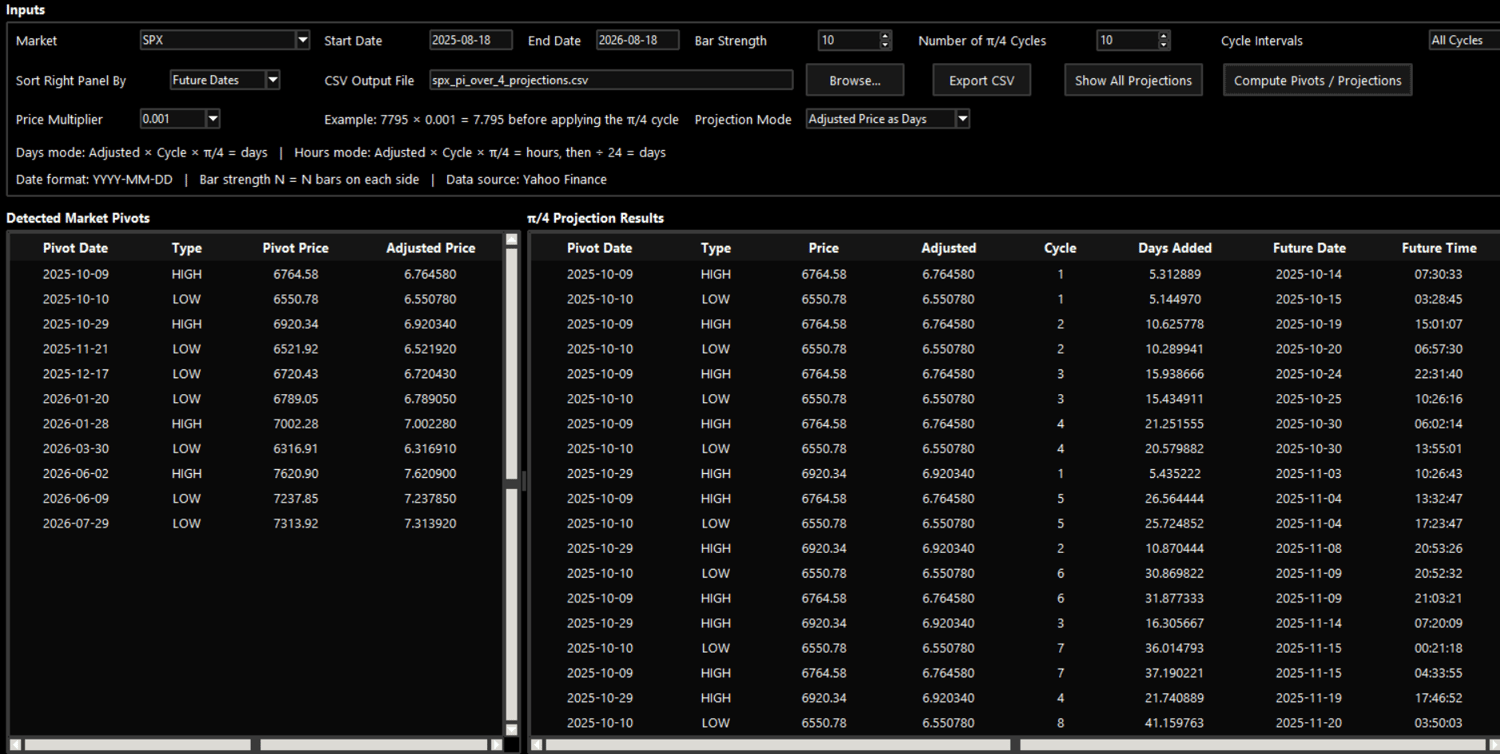Select pivot row dated 2025-11-21
Screen dimensions: 1500x754
tap(256, 349)
